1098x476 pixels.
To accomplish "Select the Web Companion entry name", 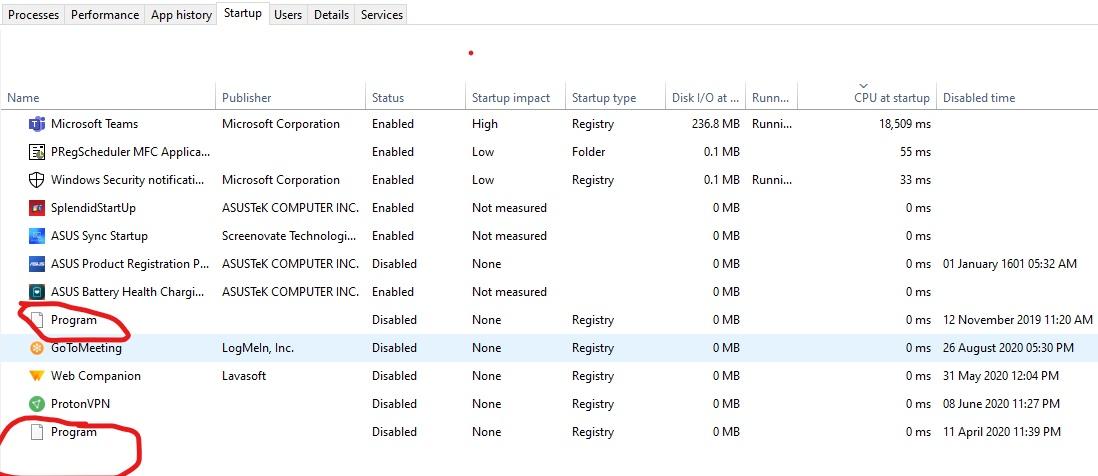I will (x=96, y=376).
